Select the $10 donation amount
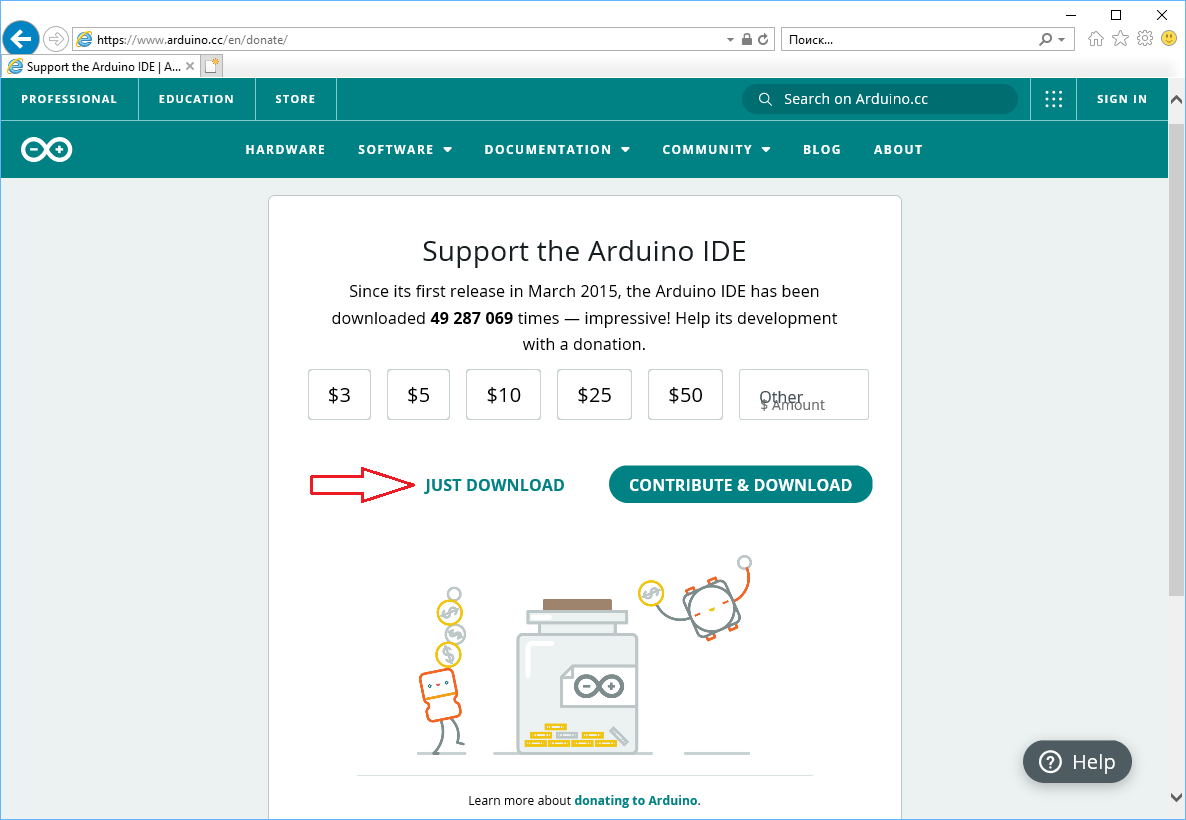 pyautogui.click(x=504, y=394)
